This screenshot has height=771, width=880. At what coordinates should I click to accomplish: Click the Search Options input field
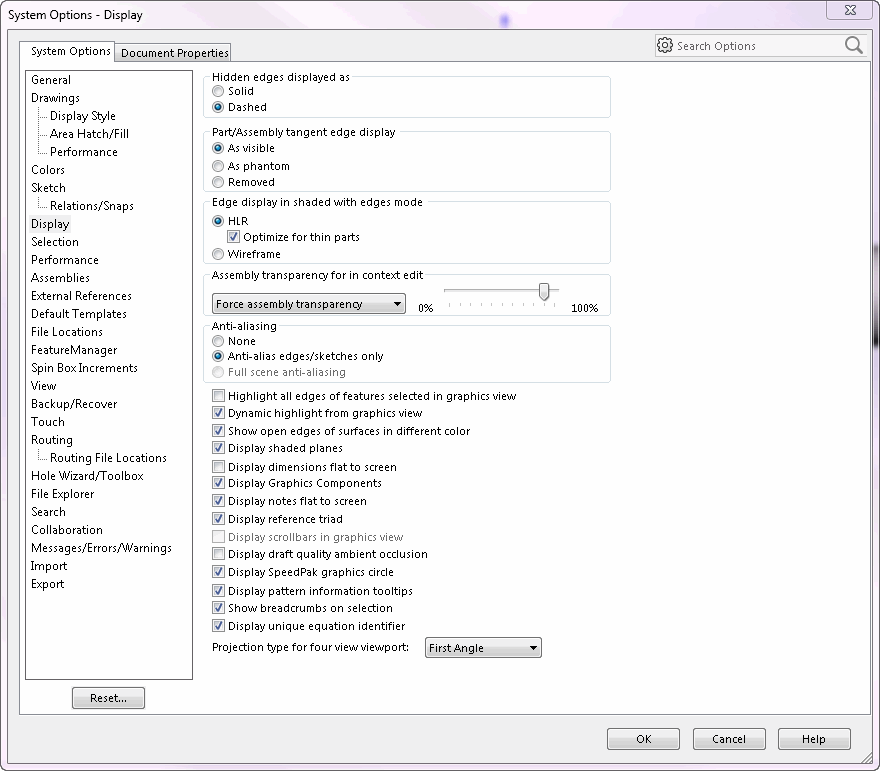click(759, 45)
